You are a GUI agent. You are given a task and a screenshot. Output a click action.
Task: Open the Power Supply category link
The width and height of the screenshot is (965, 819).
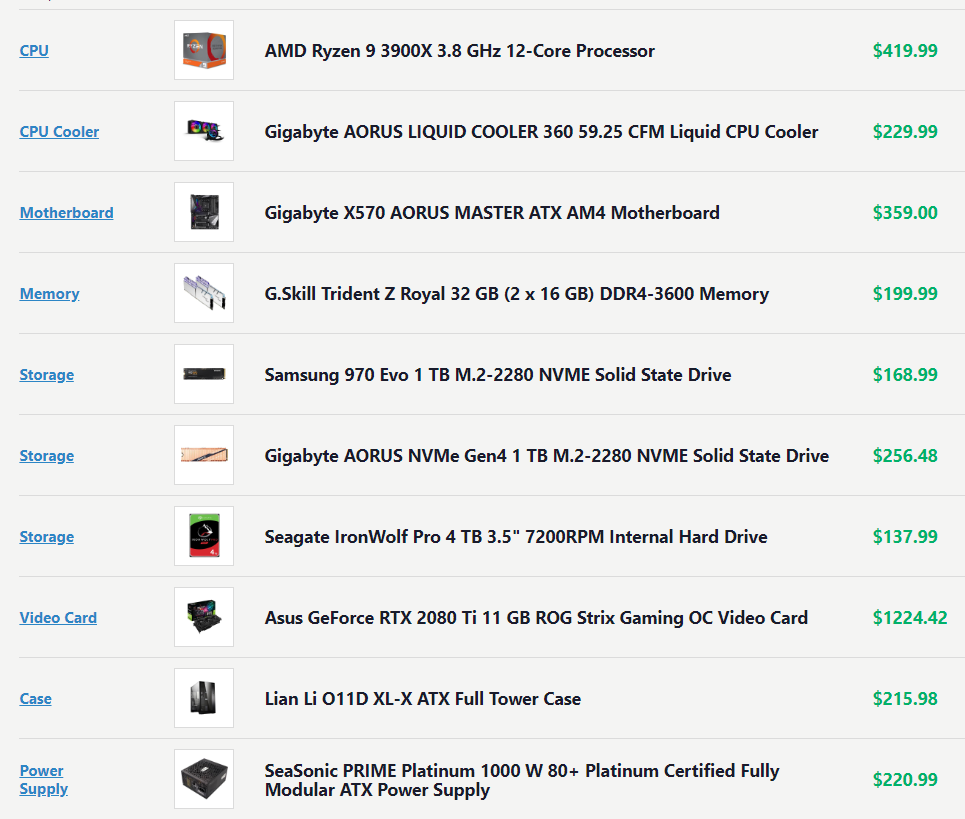43,780
